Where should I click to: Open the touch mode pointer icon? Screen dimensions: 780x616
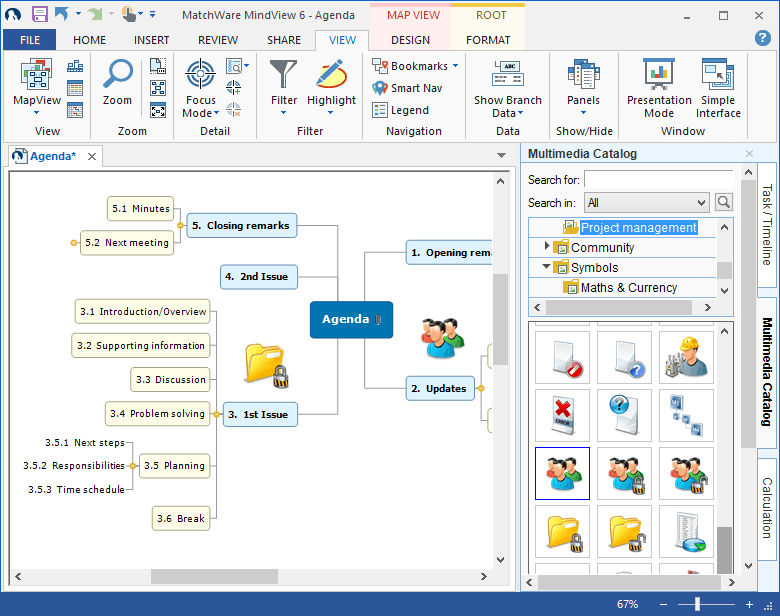click(128, 14)
